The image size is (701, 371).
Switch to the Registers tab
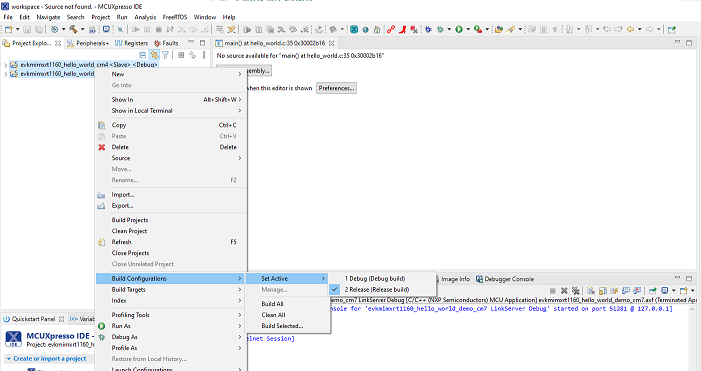coord(132,43)
